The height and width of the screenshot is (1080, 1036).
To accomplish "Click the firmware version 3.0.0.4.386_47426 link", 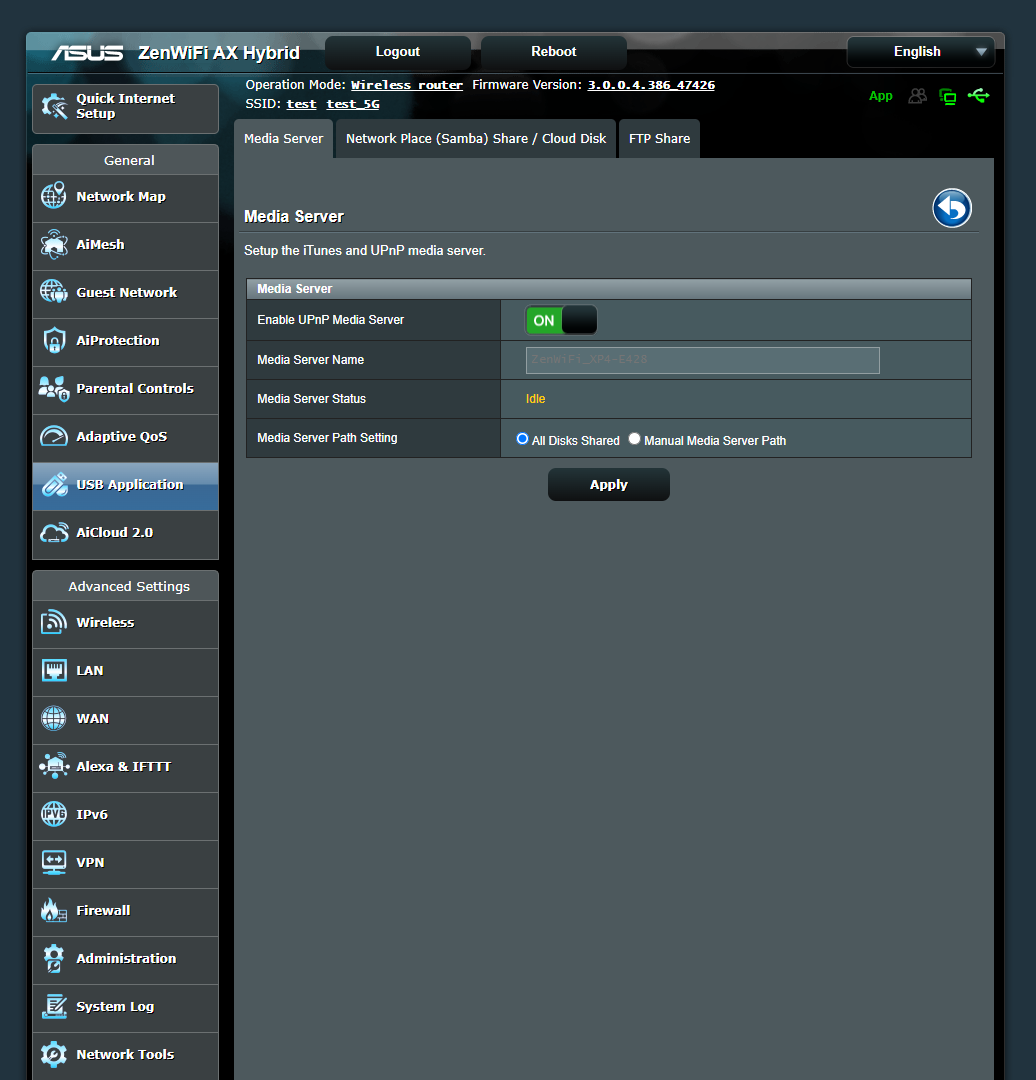I will coord(650,85).
